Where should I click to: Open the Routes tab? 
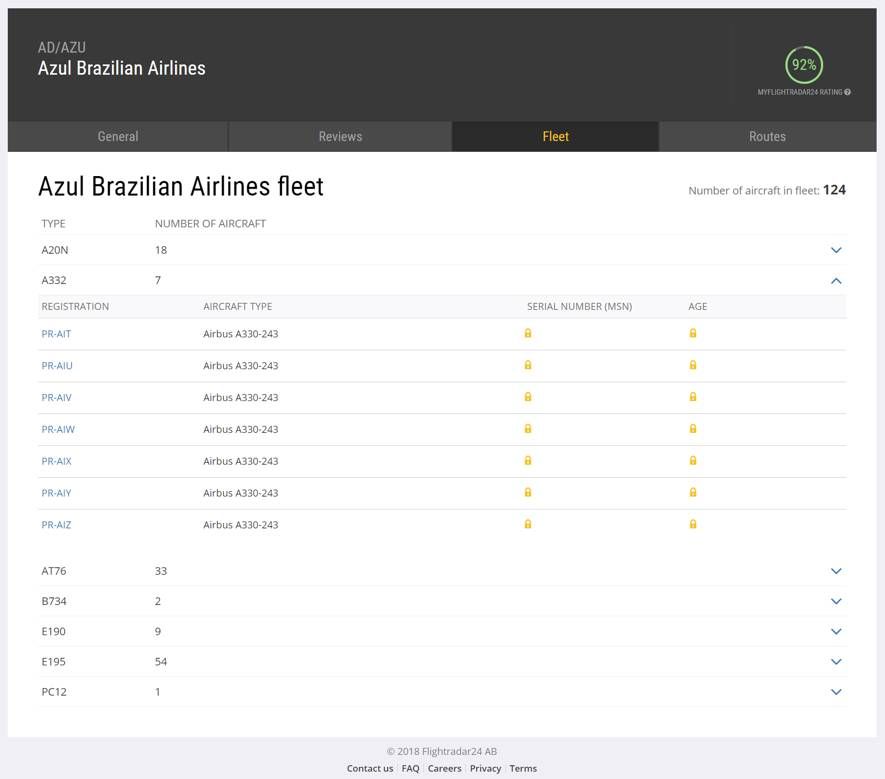click(x=768, y=136)
